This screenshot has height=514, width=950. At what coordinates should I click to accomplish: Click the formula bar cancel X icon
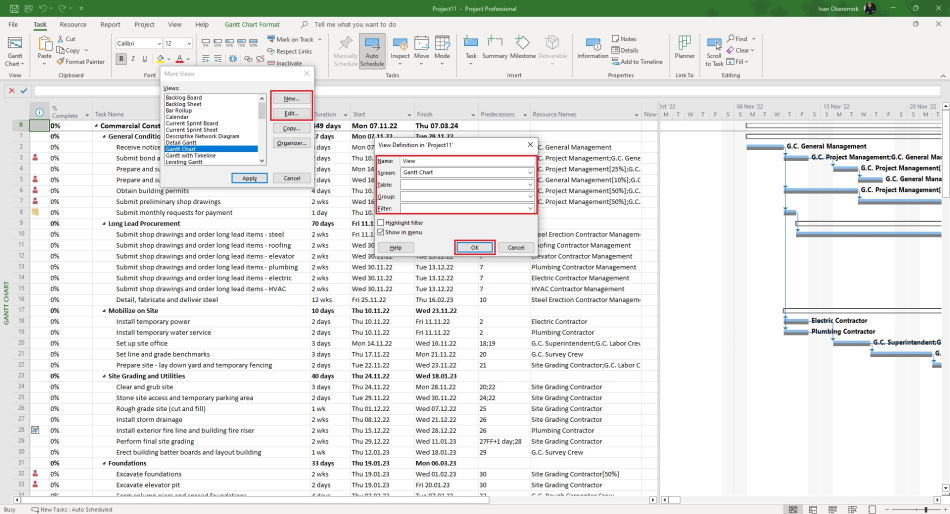(12, 90)
